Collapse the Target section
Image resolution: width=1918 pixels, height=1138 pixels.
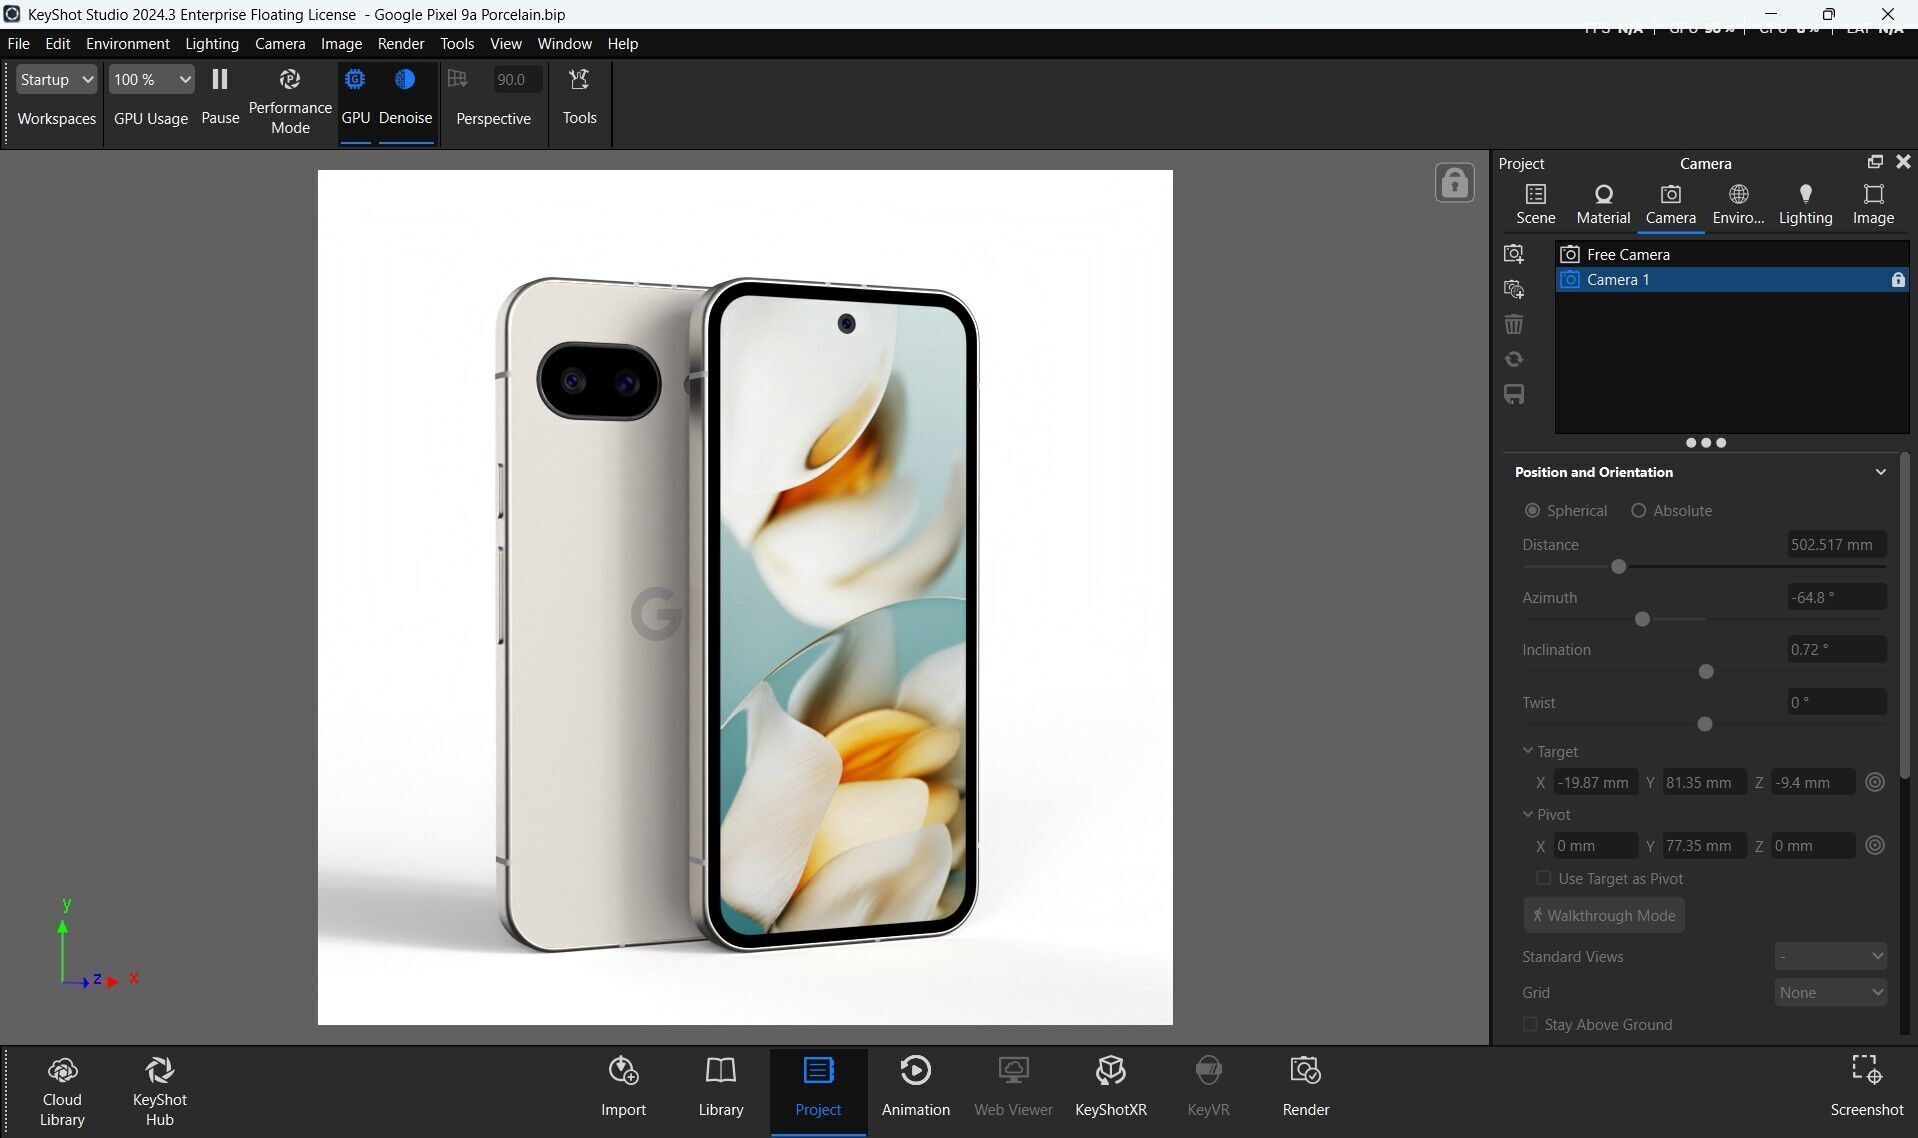click(1528, 750)
